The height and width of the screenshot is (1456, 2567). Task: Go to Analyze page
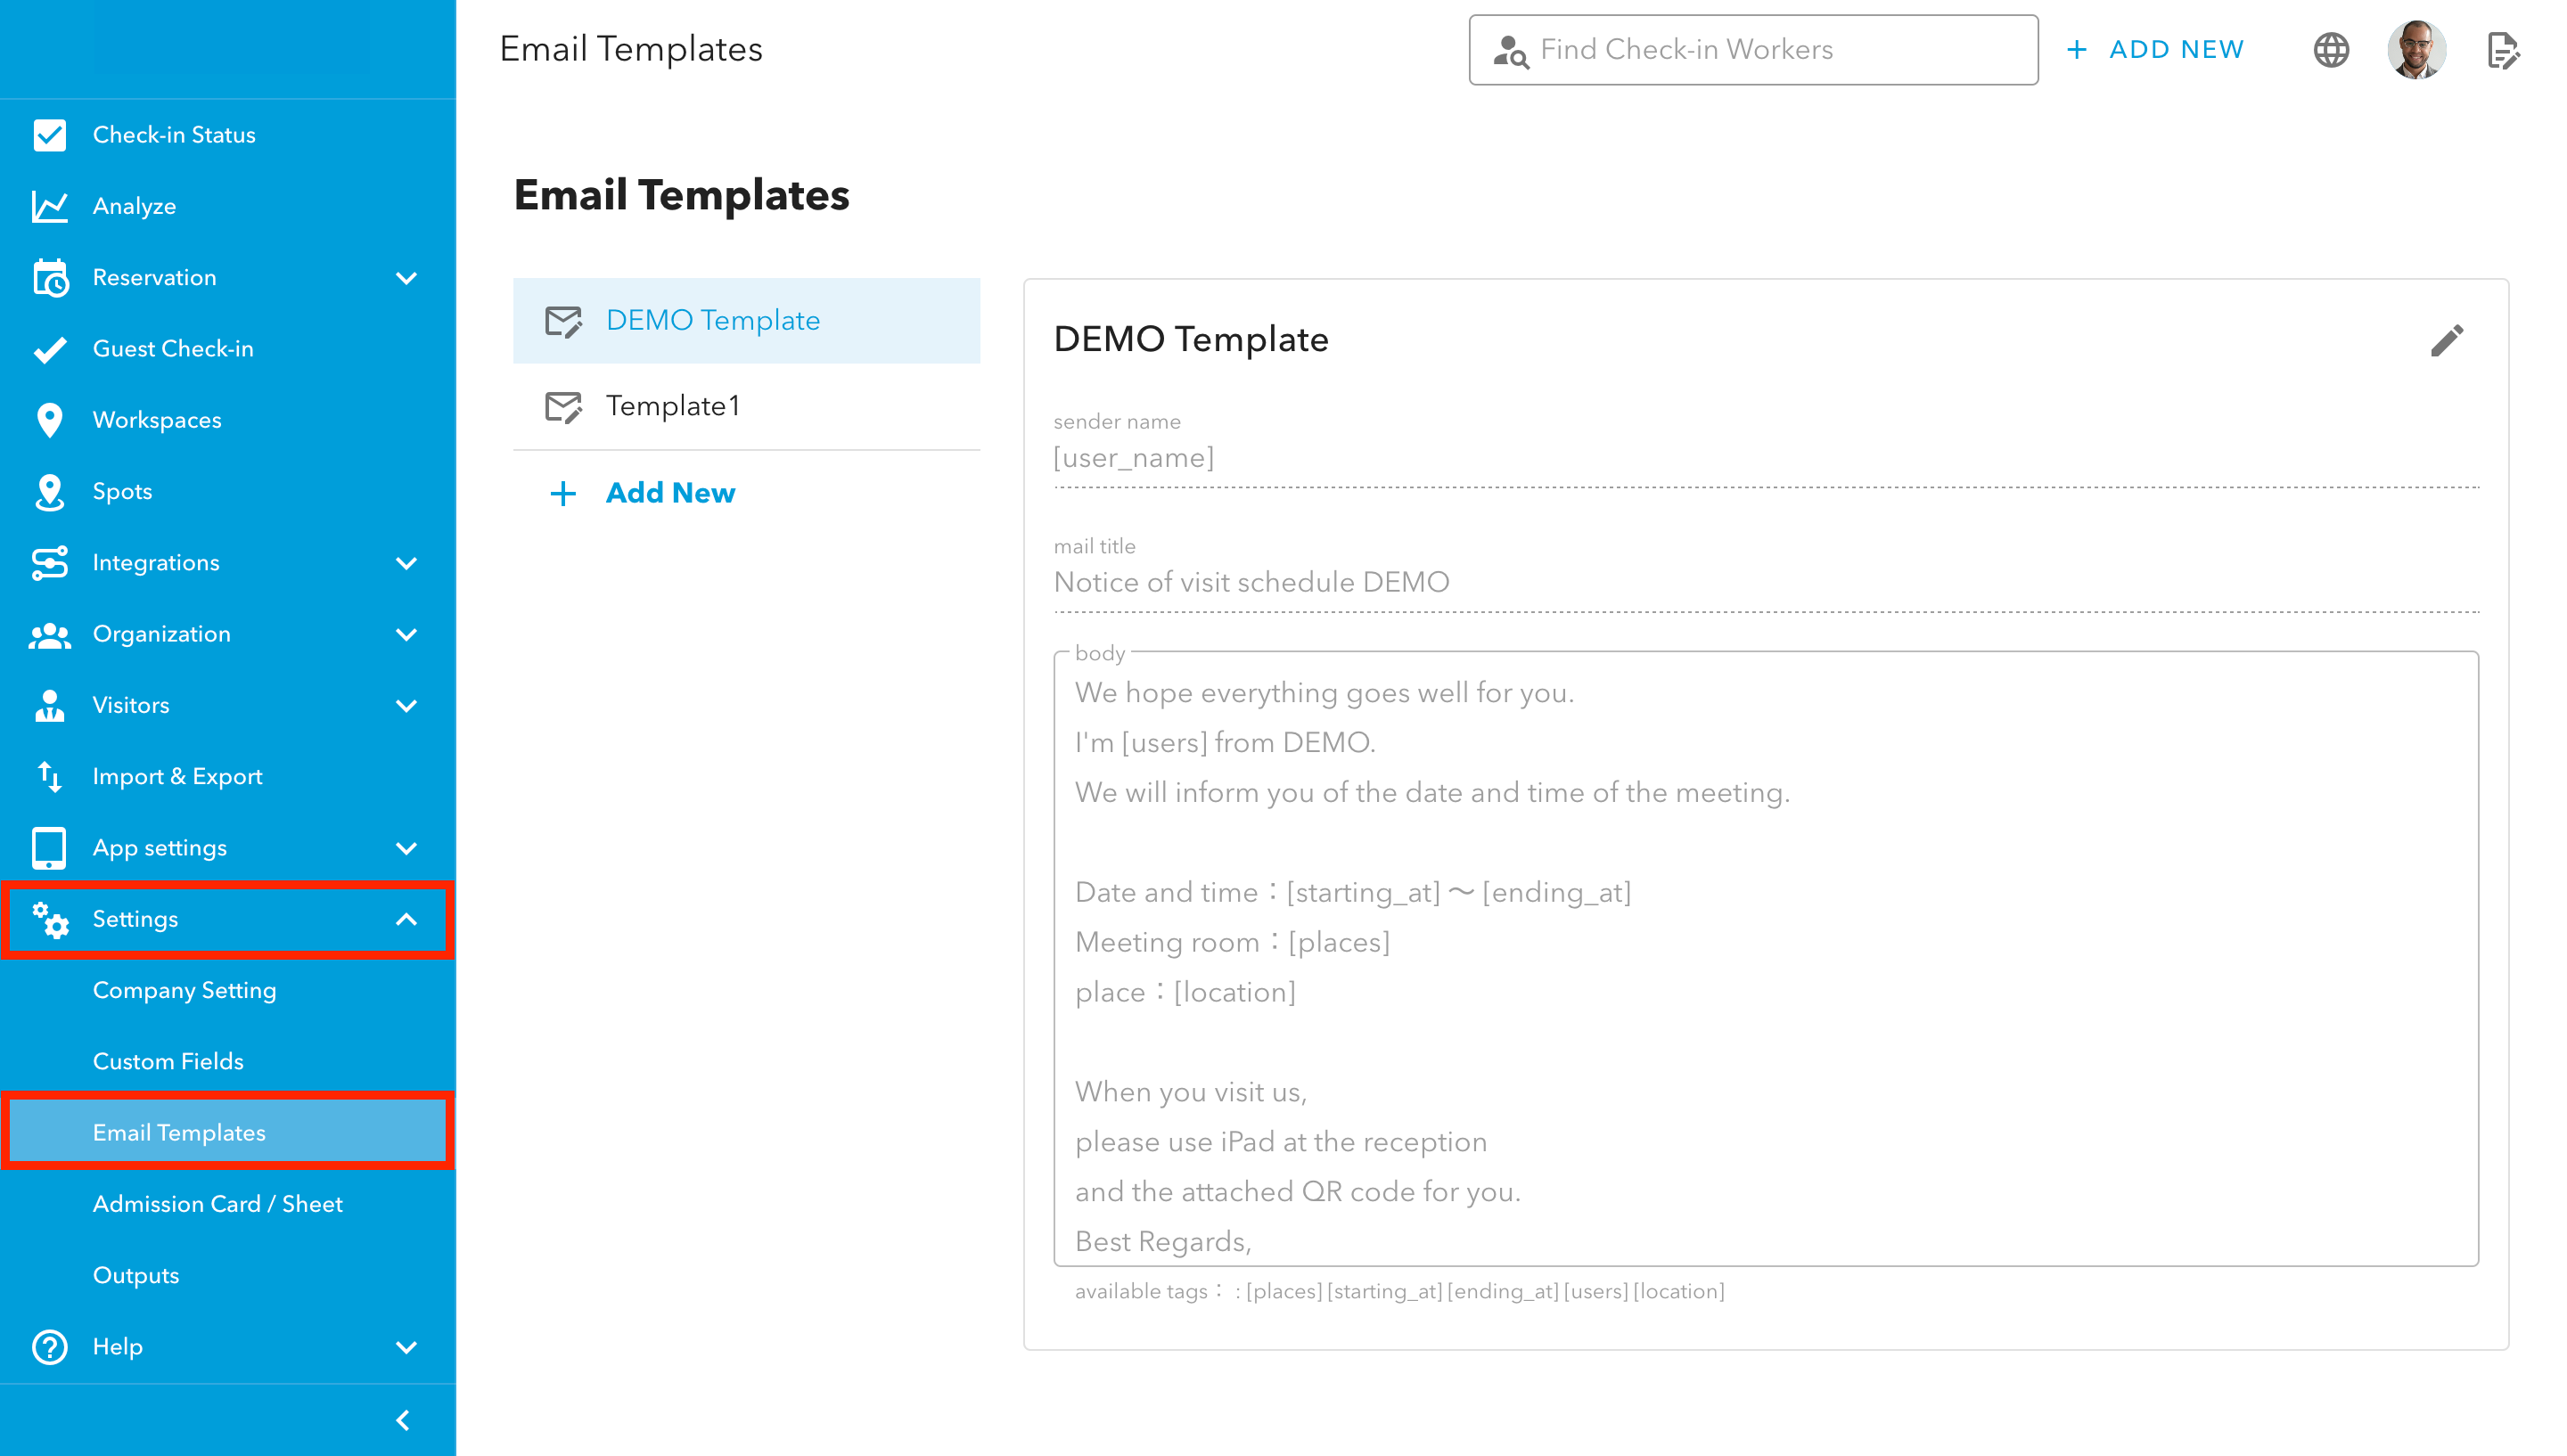228,206
